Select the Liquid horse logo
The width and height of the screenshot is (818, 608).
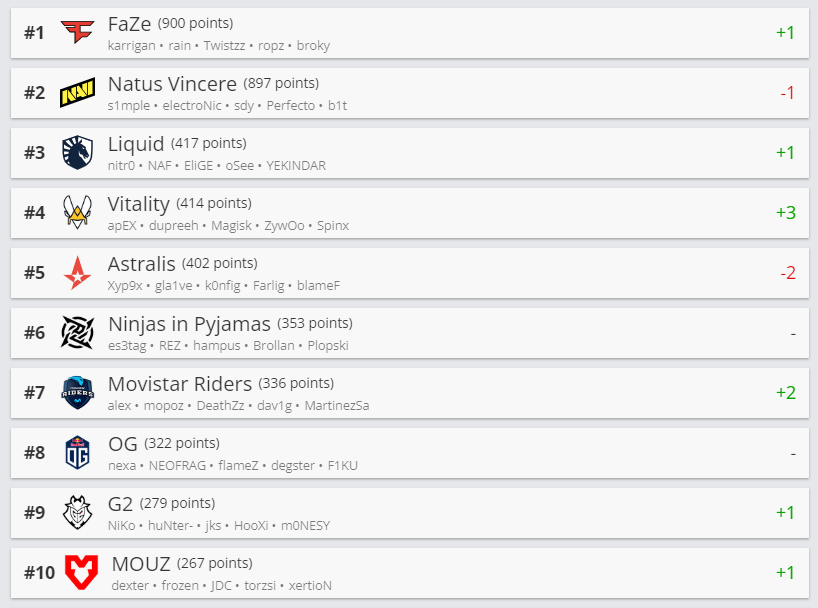pyautogui.click(x=77, y=153)
